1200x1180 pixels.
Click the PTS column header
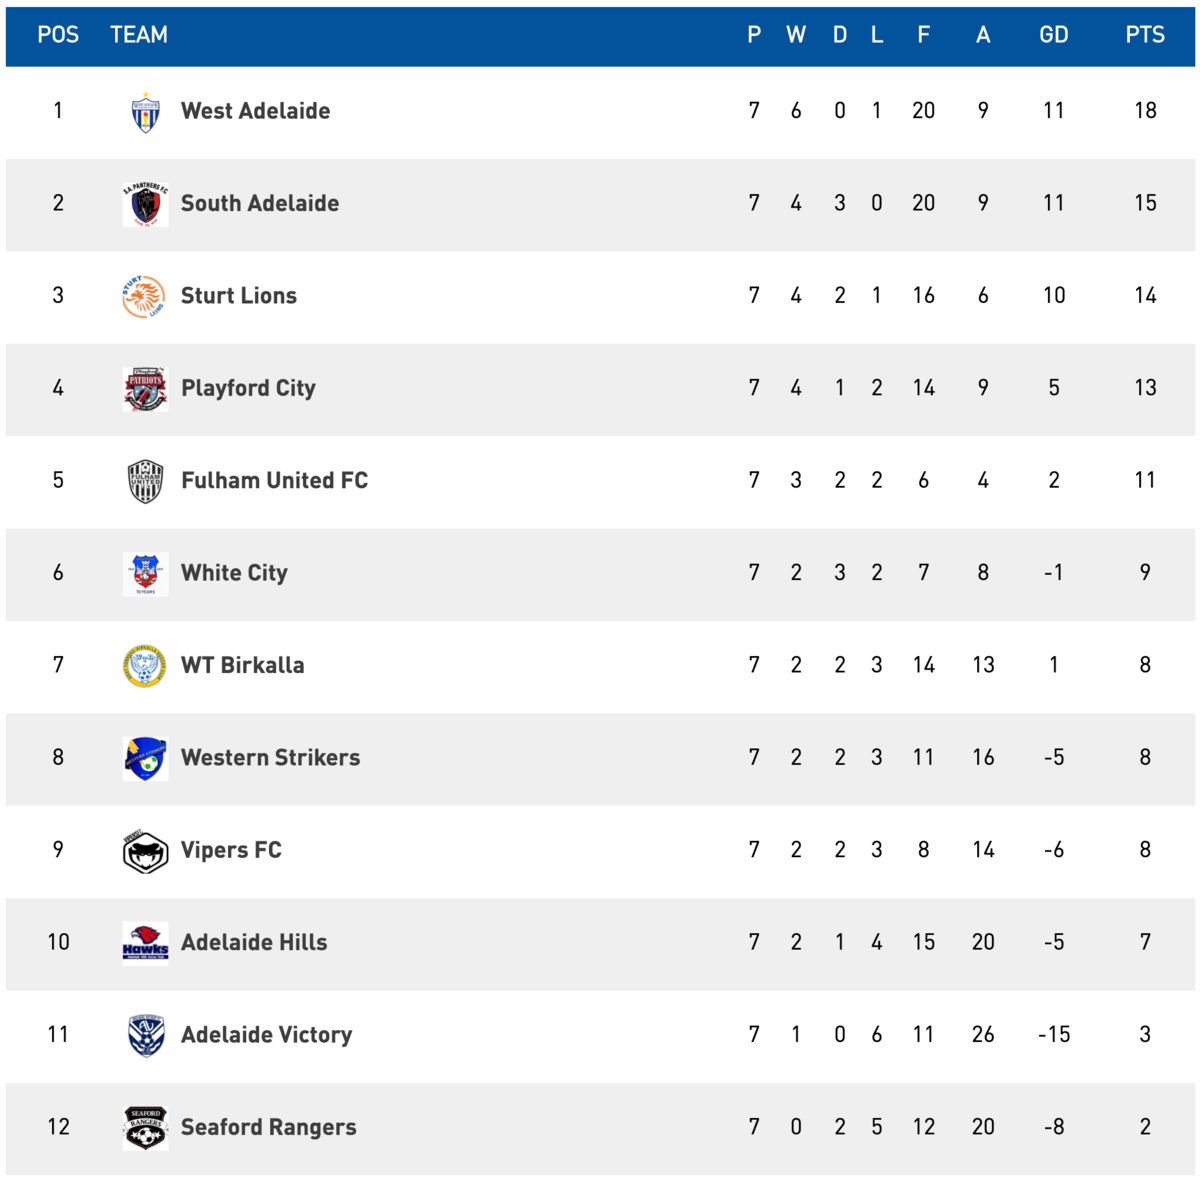click(1145, 35)
